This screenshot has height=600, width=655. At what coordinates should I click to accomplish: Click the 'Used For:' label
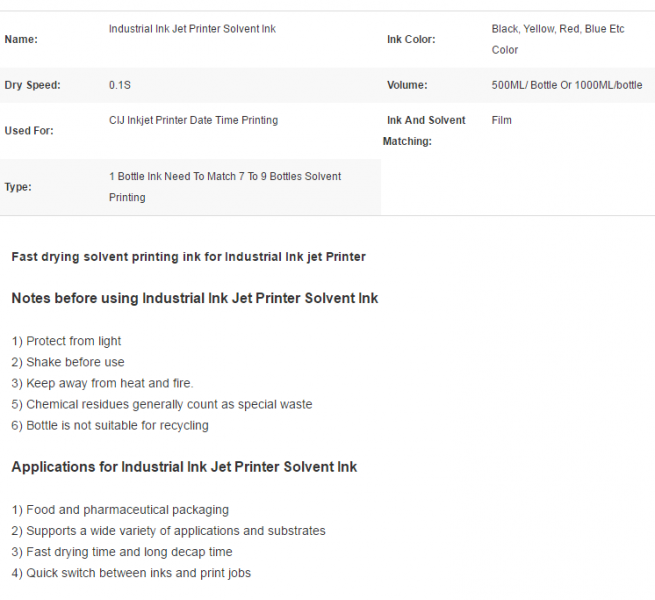coord(29,131)
